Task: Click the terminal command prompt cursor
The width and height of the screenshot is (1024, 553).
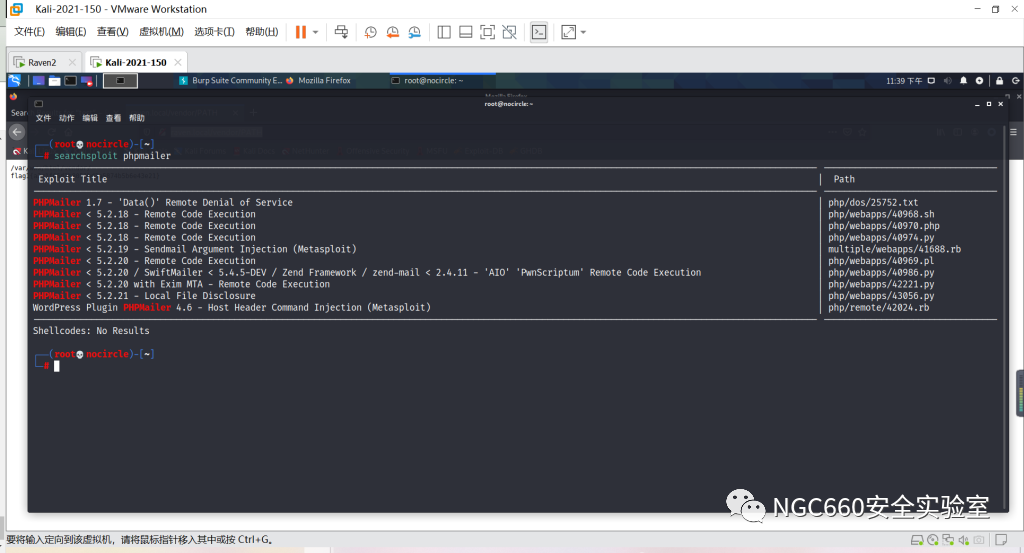Action: pyautogui.click(x=57, y=366)
